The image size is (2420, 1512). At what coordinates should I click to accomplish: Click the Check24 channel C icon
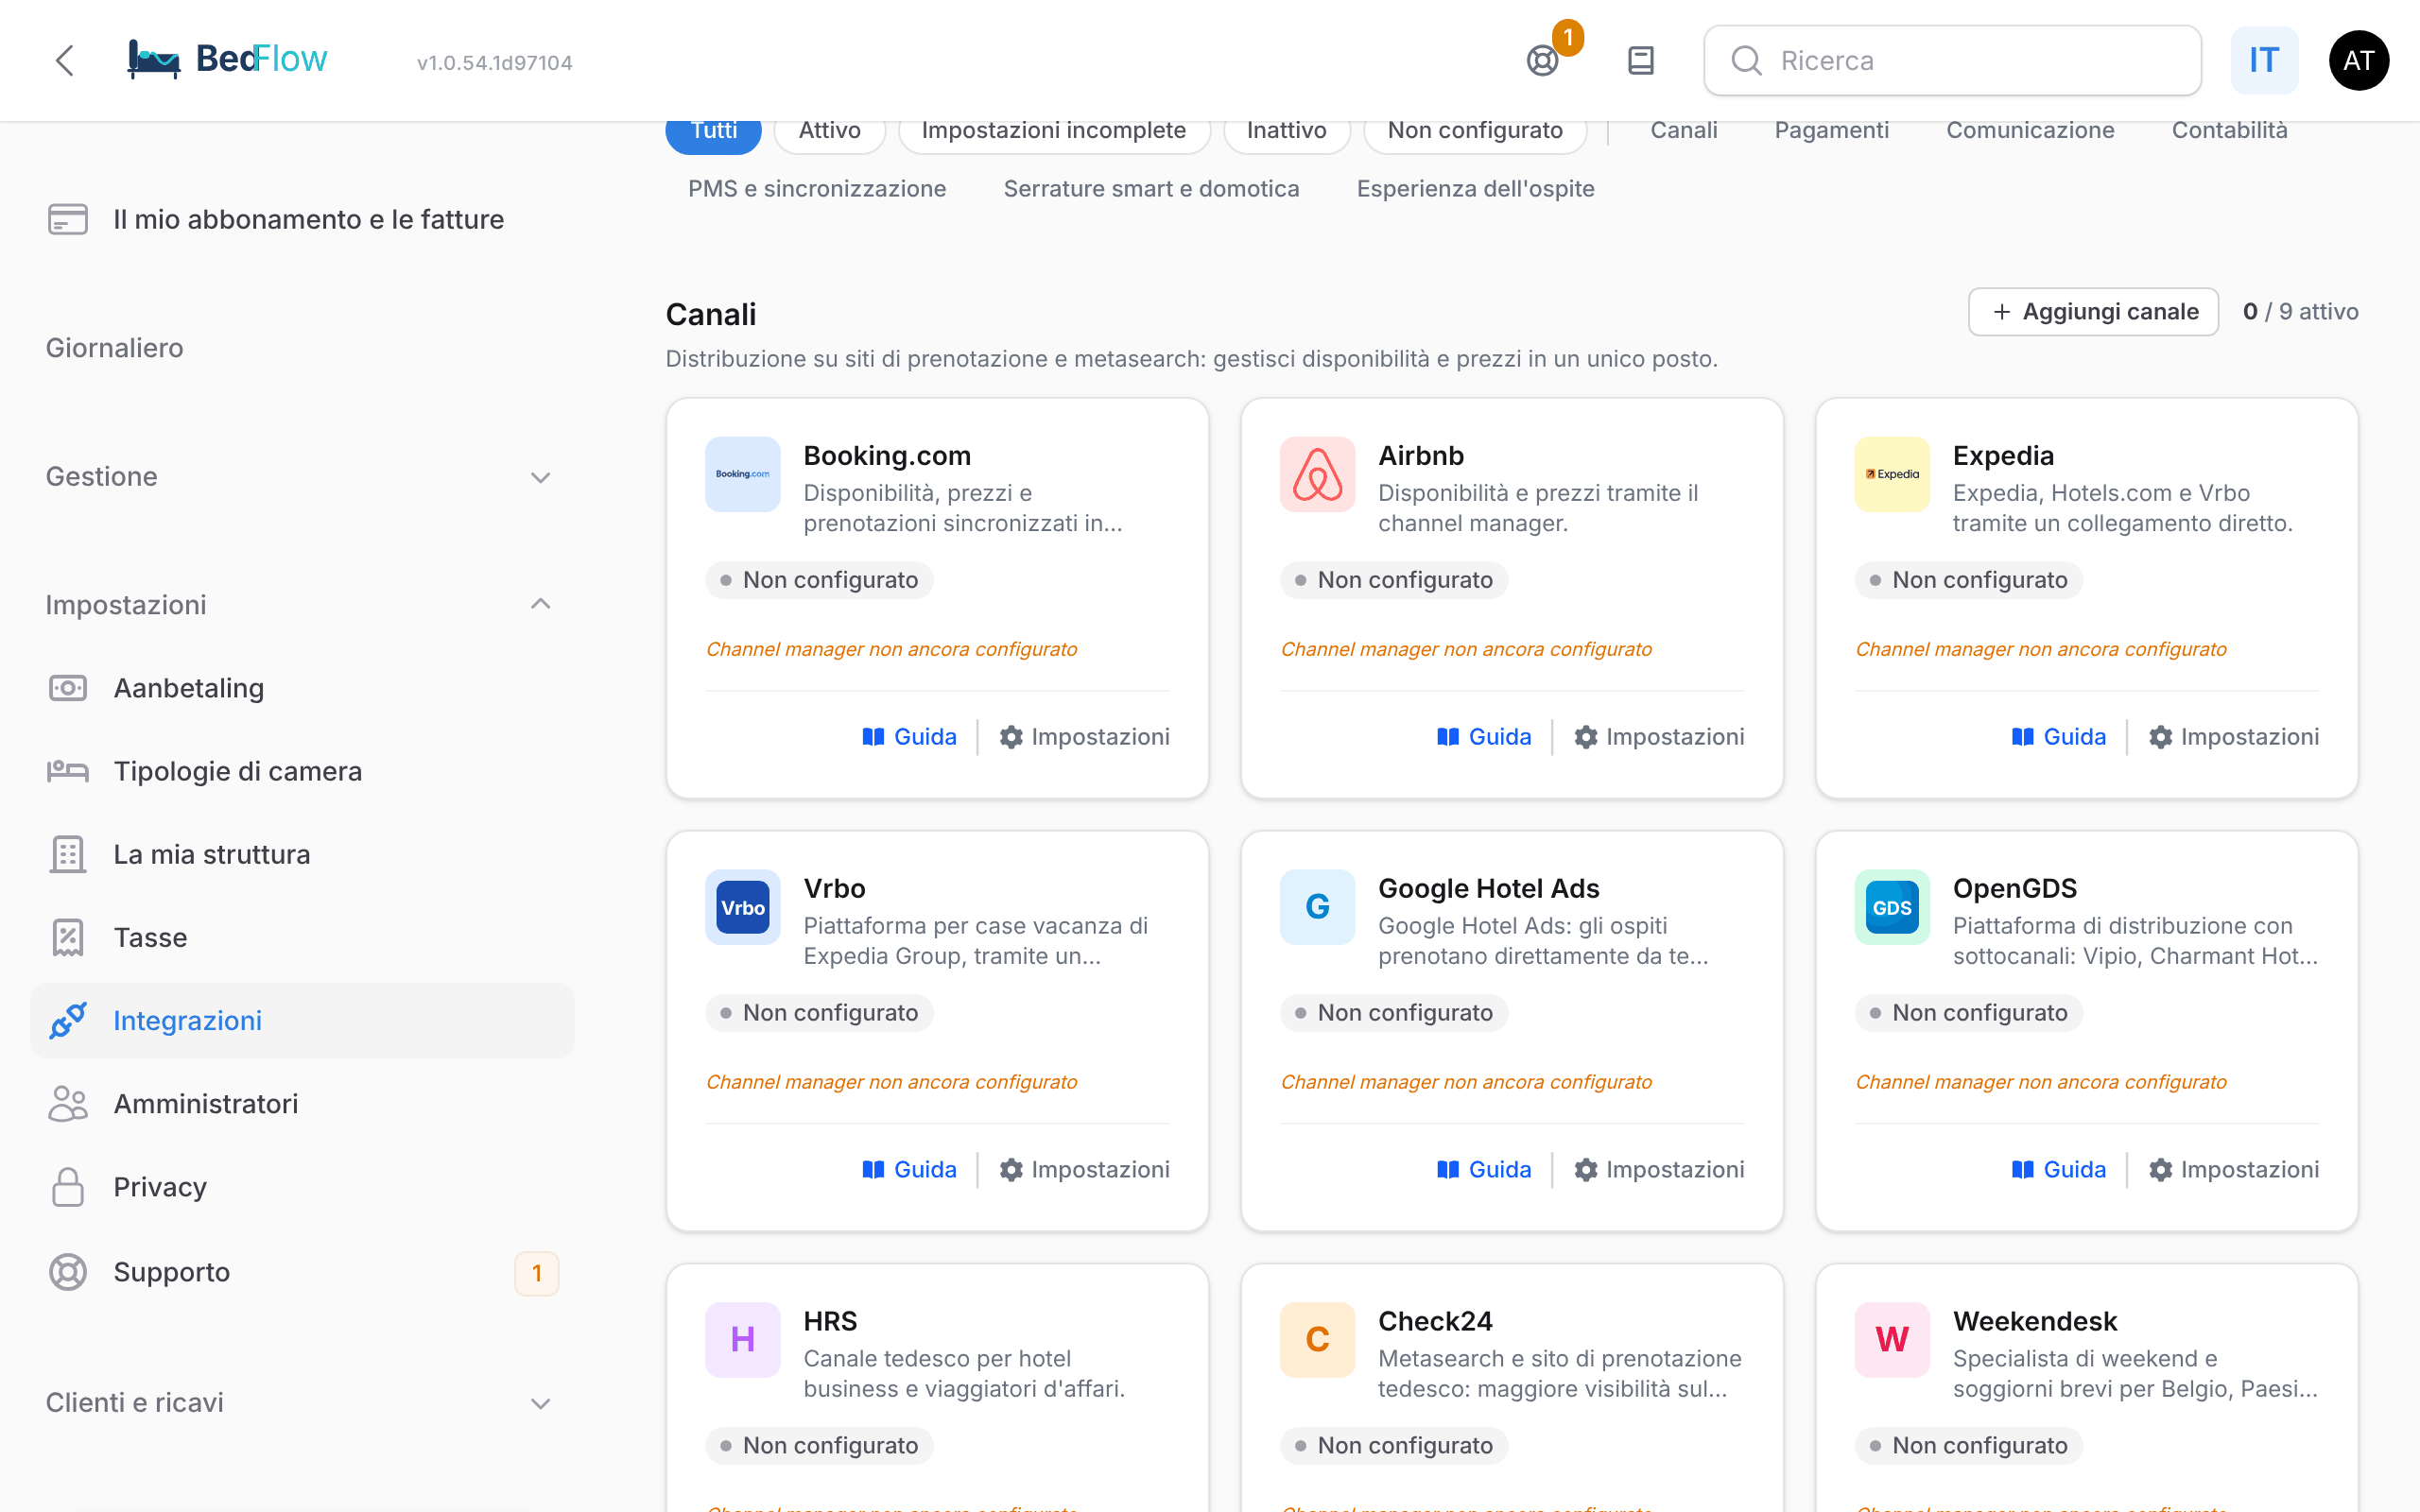click(1318, 1340)
